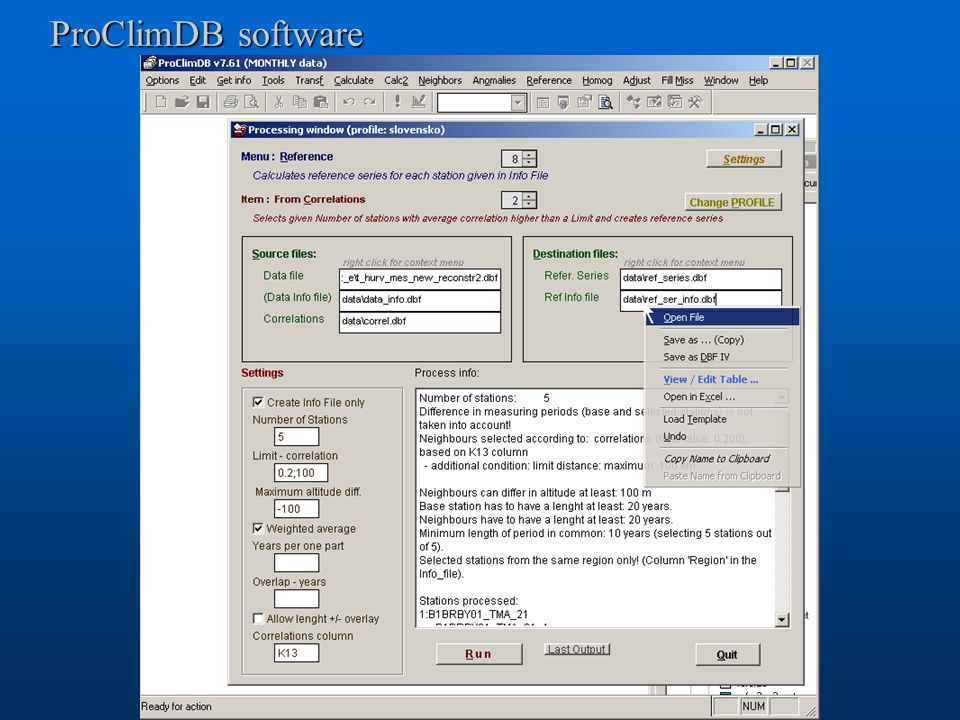
Task: Click the Number of Stations field
Action: [x=296, y=437]
